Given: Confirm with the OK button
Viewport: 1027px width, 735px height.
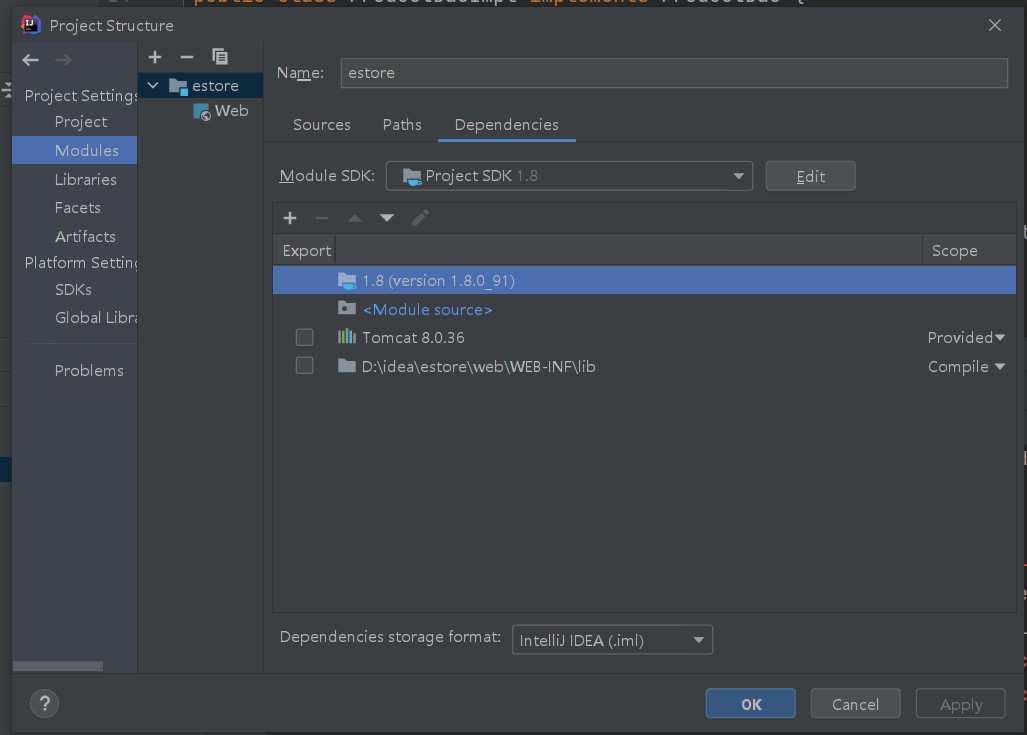Looking at the screenshot, I should (751, 704).
